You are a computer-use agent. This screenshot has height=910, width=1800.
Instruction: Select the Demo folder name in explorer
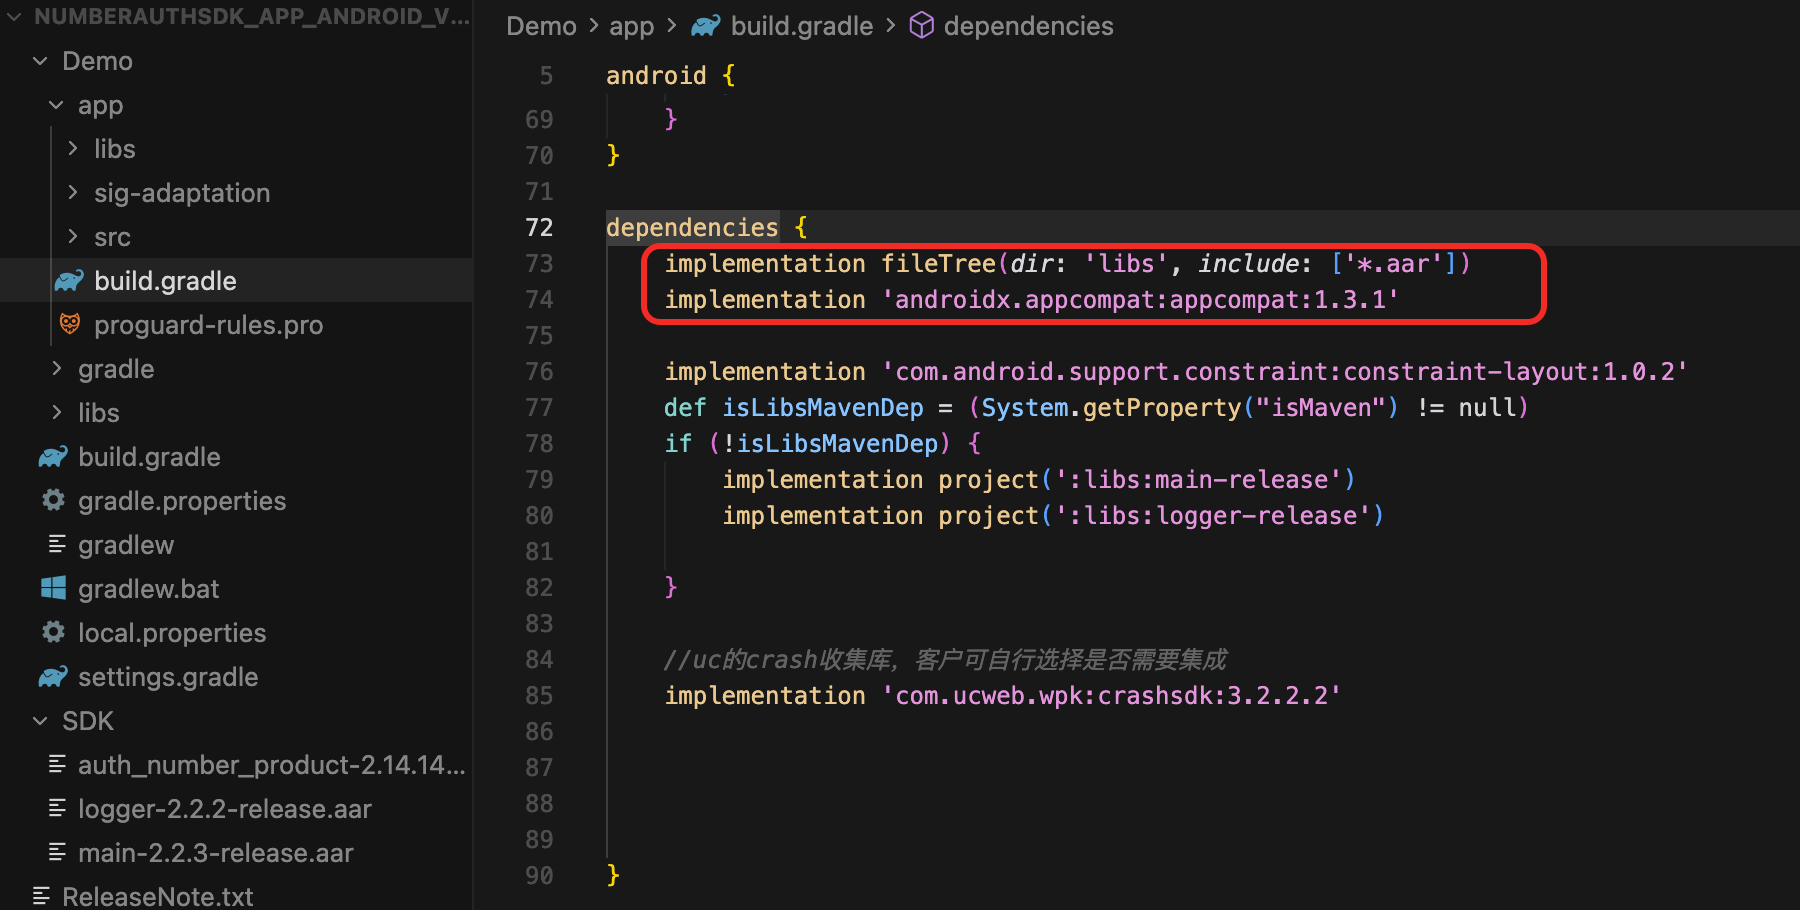click(97, 61)
